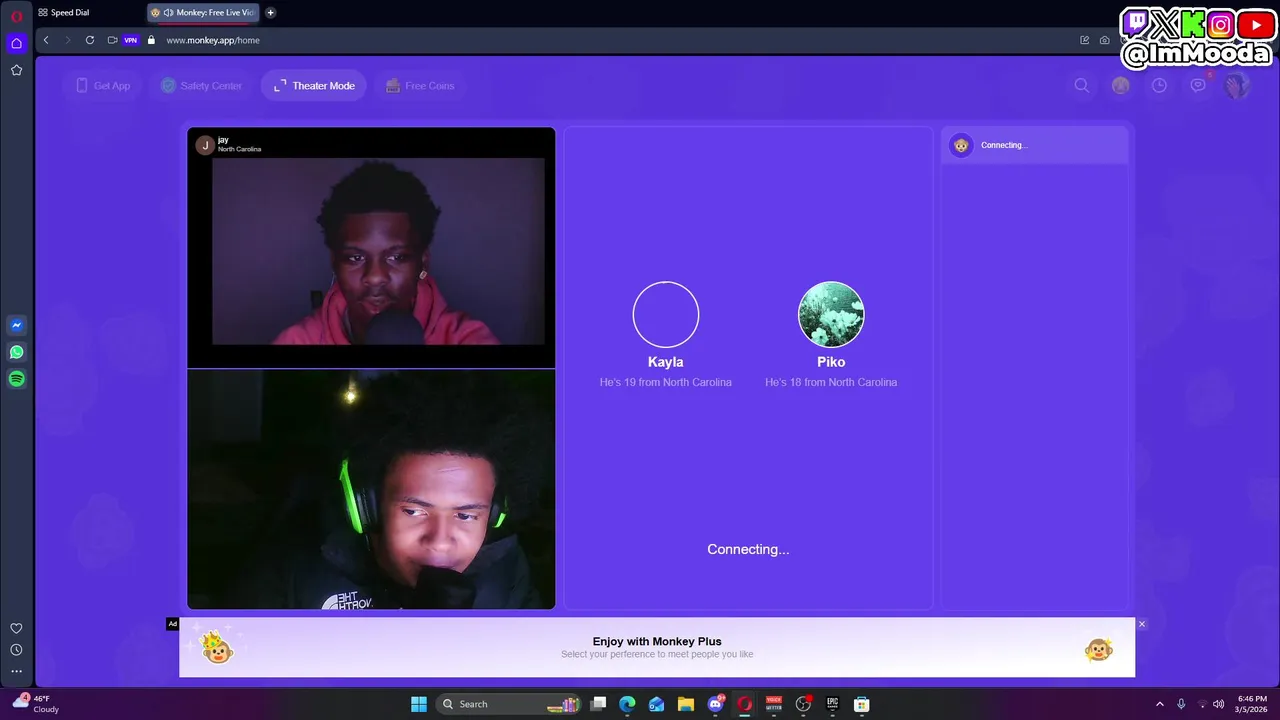Click the center "Connecting..." status text

coord(748,549)
